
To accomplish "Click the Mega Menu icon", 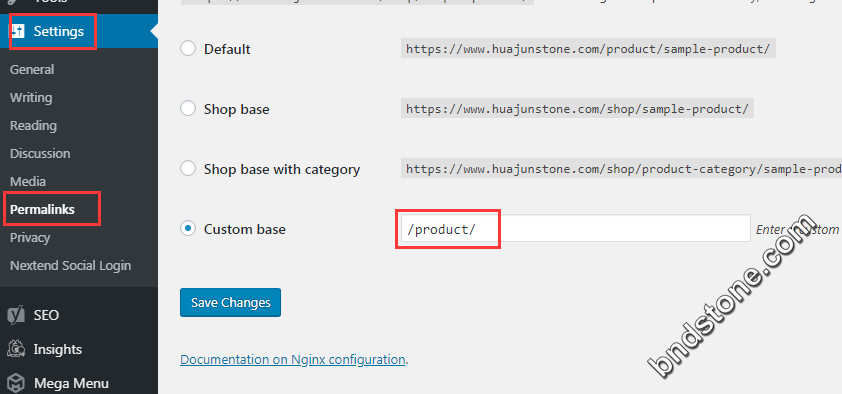I will tap(16, 384).
